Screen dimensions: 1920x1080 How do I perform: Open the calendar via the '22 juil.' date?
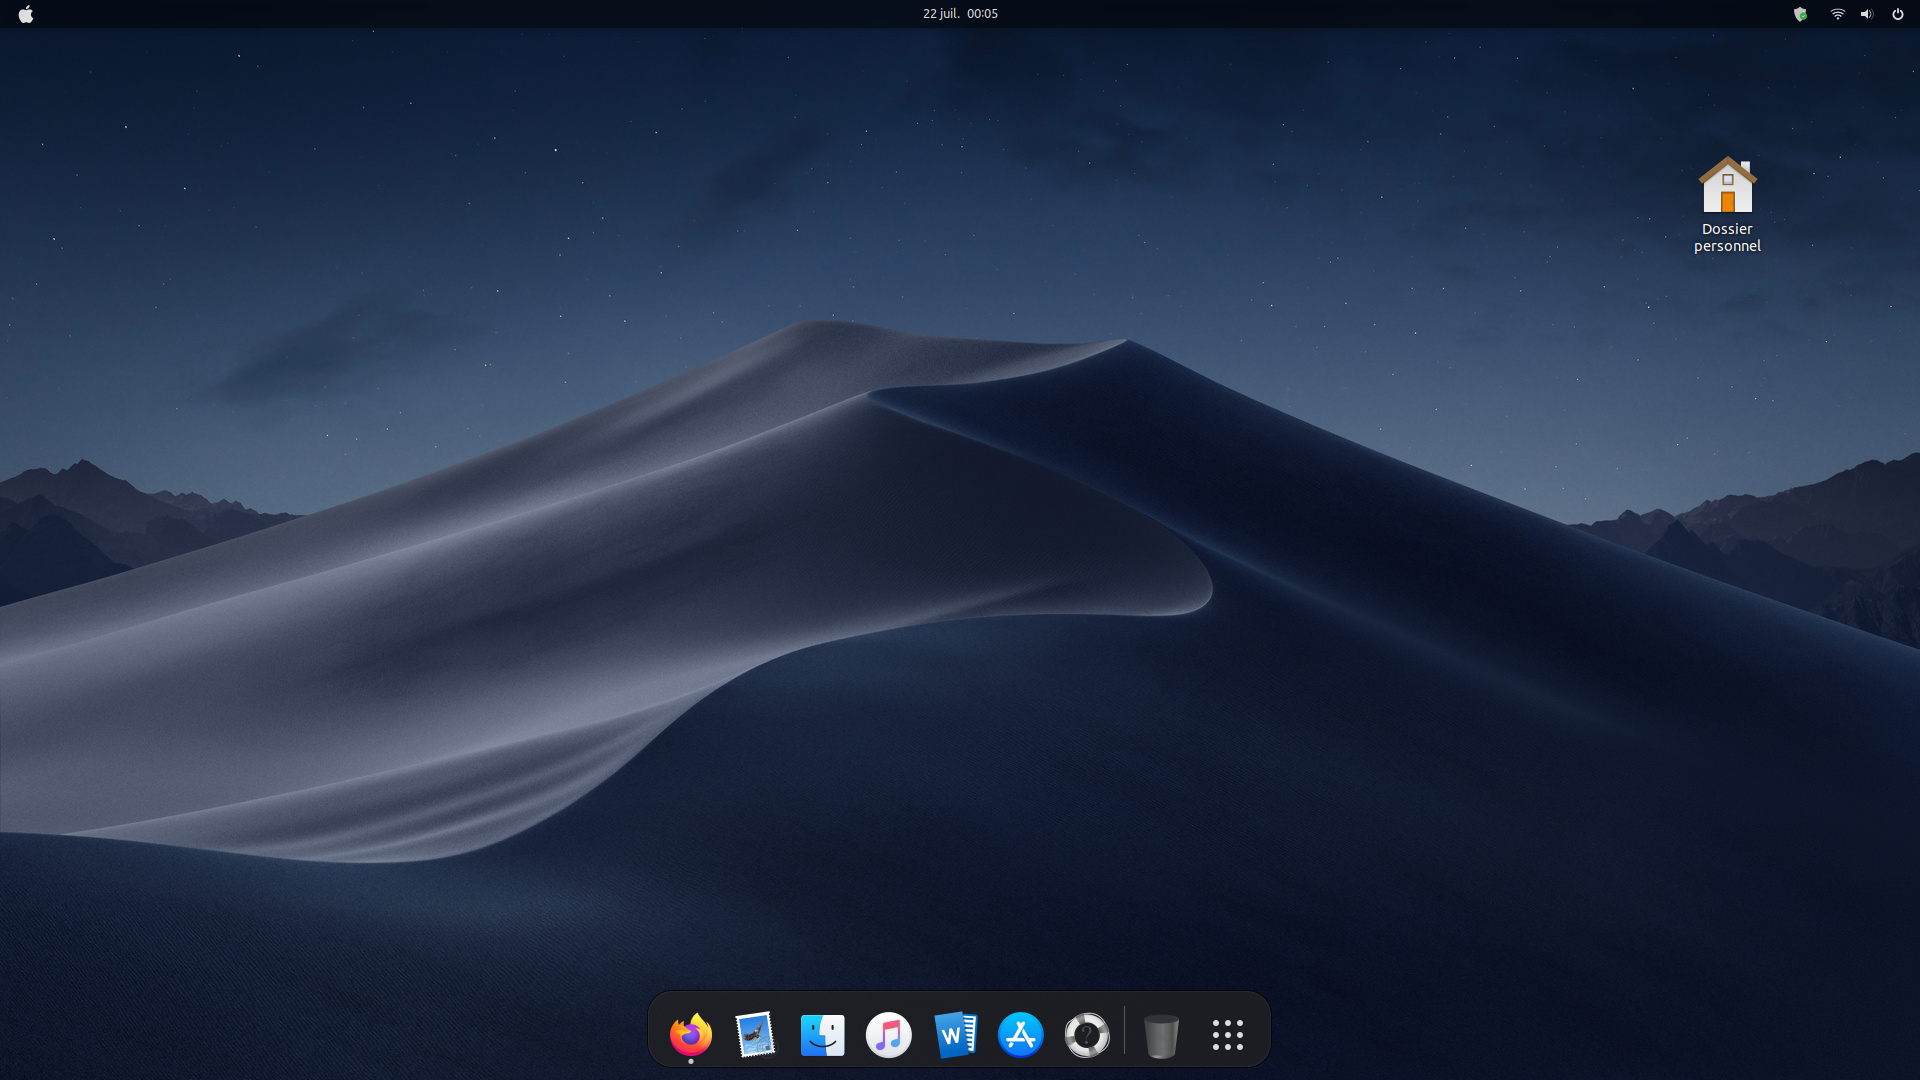click(940, 14)
